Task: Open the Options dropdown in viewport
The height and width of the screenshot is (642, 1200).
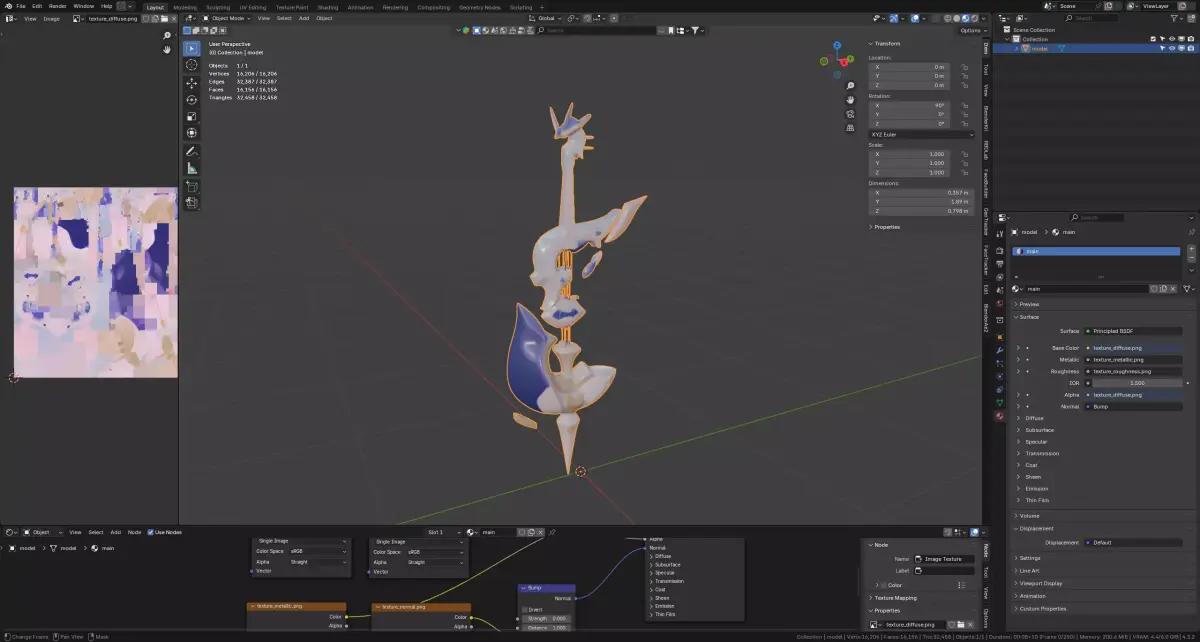Action: pos(972,30)
